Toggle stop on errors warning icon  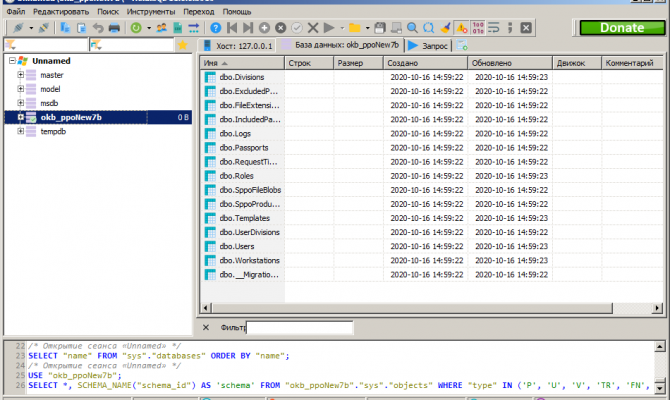pos(461,28)
